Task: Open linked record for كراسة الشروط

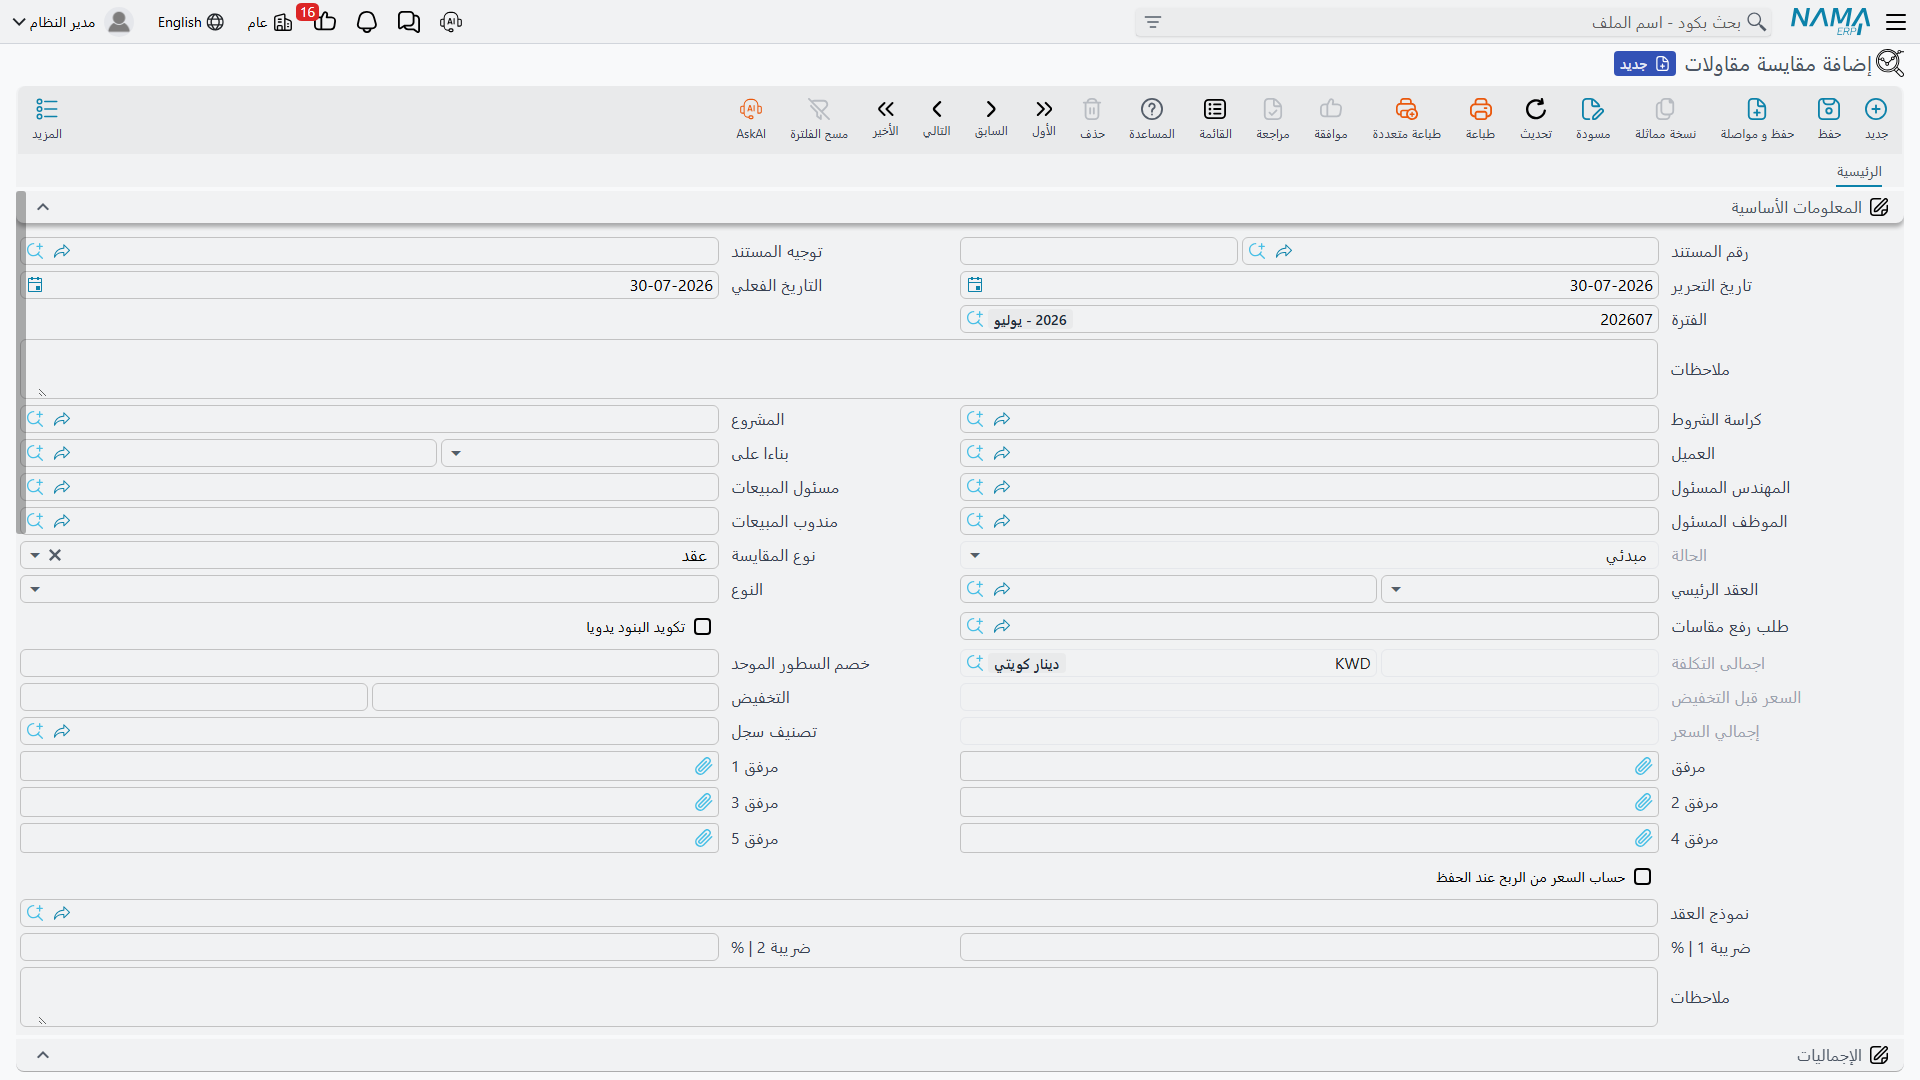Action: coord(1002,420)
